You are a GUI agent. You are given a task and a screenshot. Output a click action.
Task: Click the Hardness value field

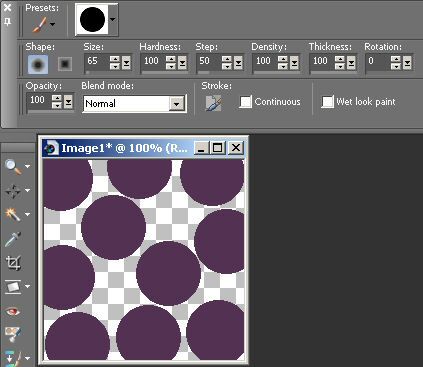153,61
